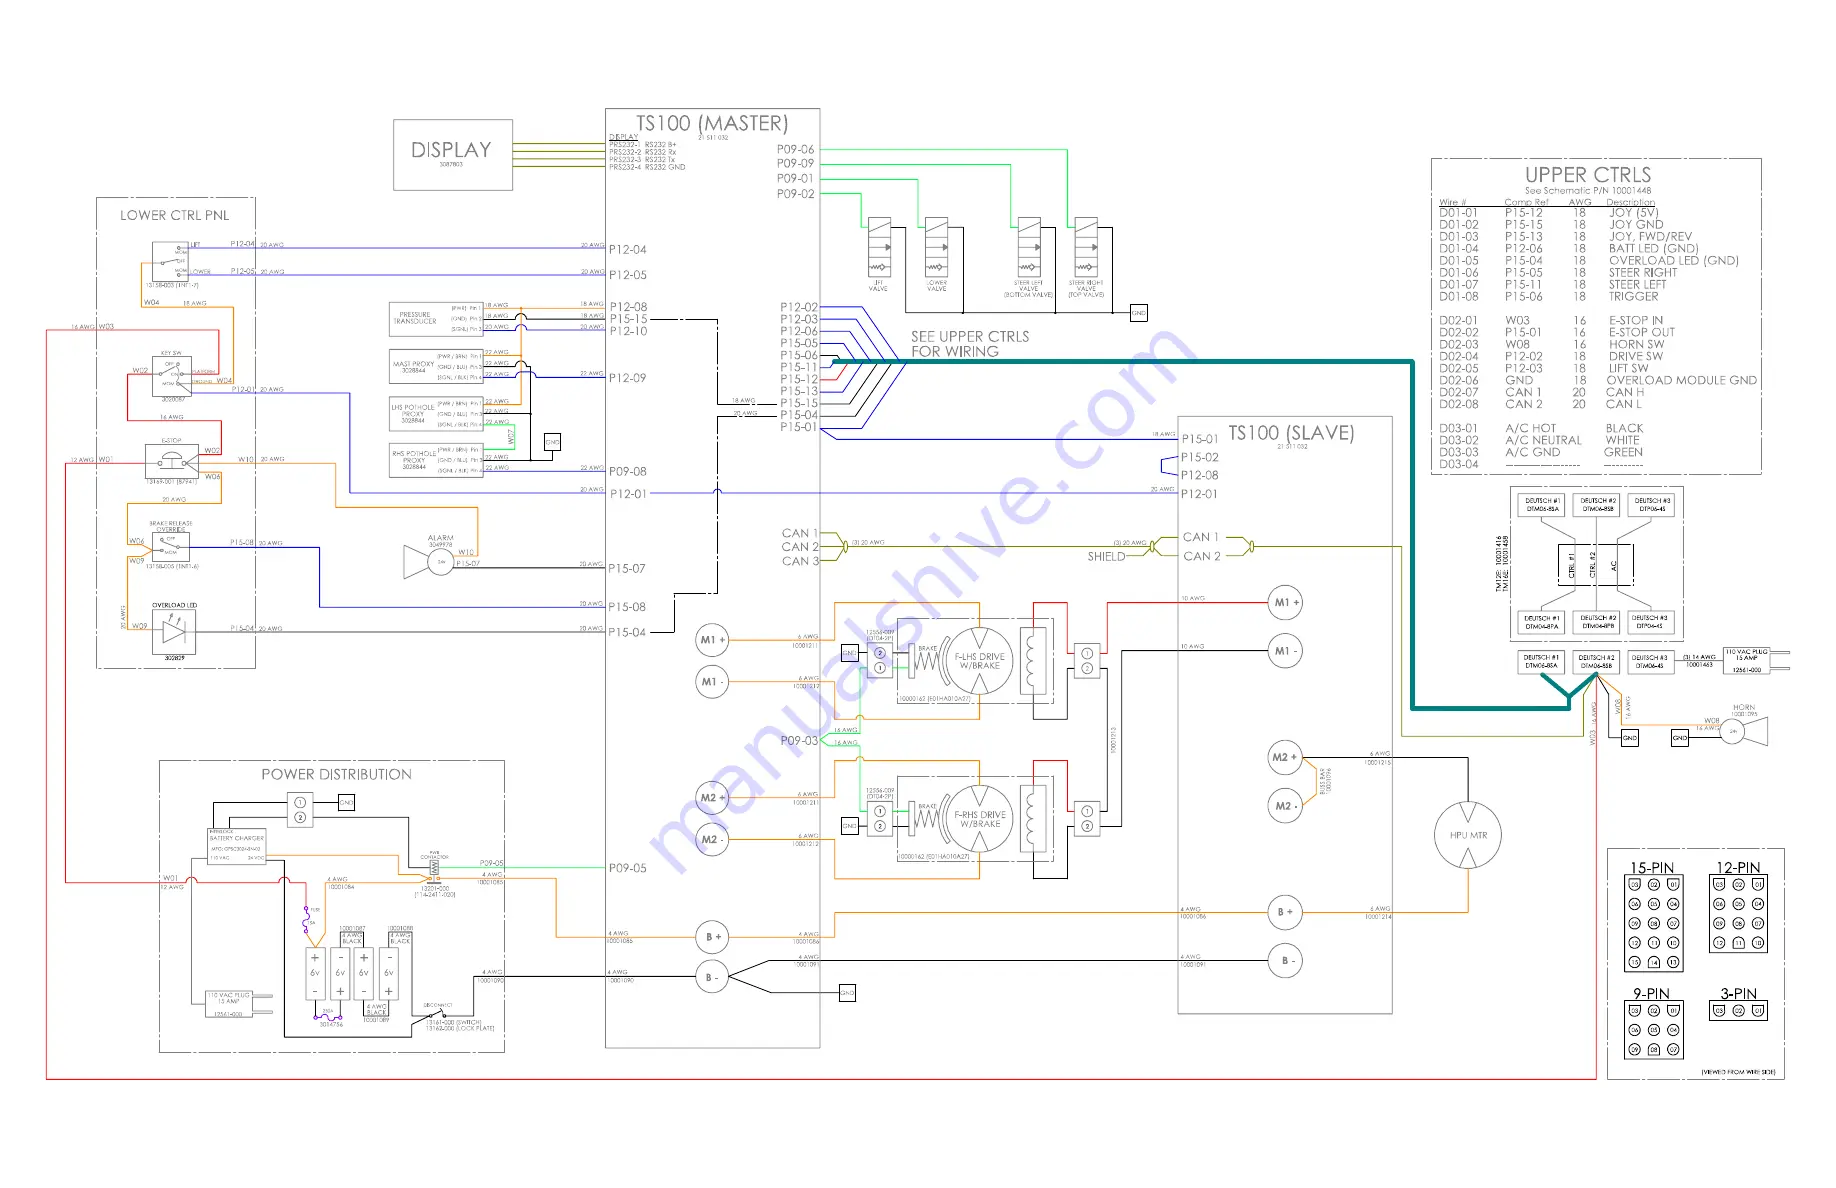
Task: Select the RHS POTHOLE PROXY box
Action: pos(436,460)
